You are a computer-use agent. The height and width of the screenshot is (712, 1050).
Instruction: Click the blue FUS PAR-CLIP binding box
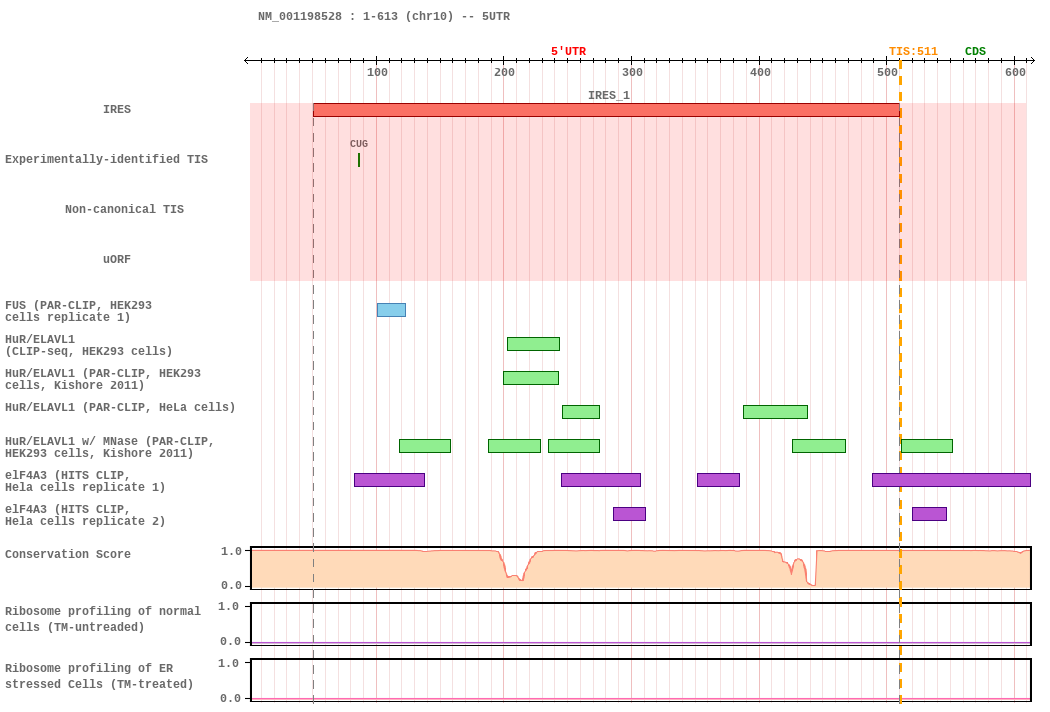(x=391, y=310)
